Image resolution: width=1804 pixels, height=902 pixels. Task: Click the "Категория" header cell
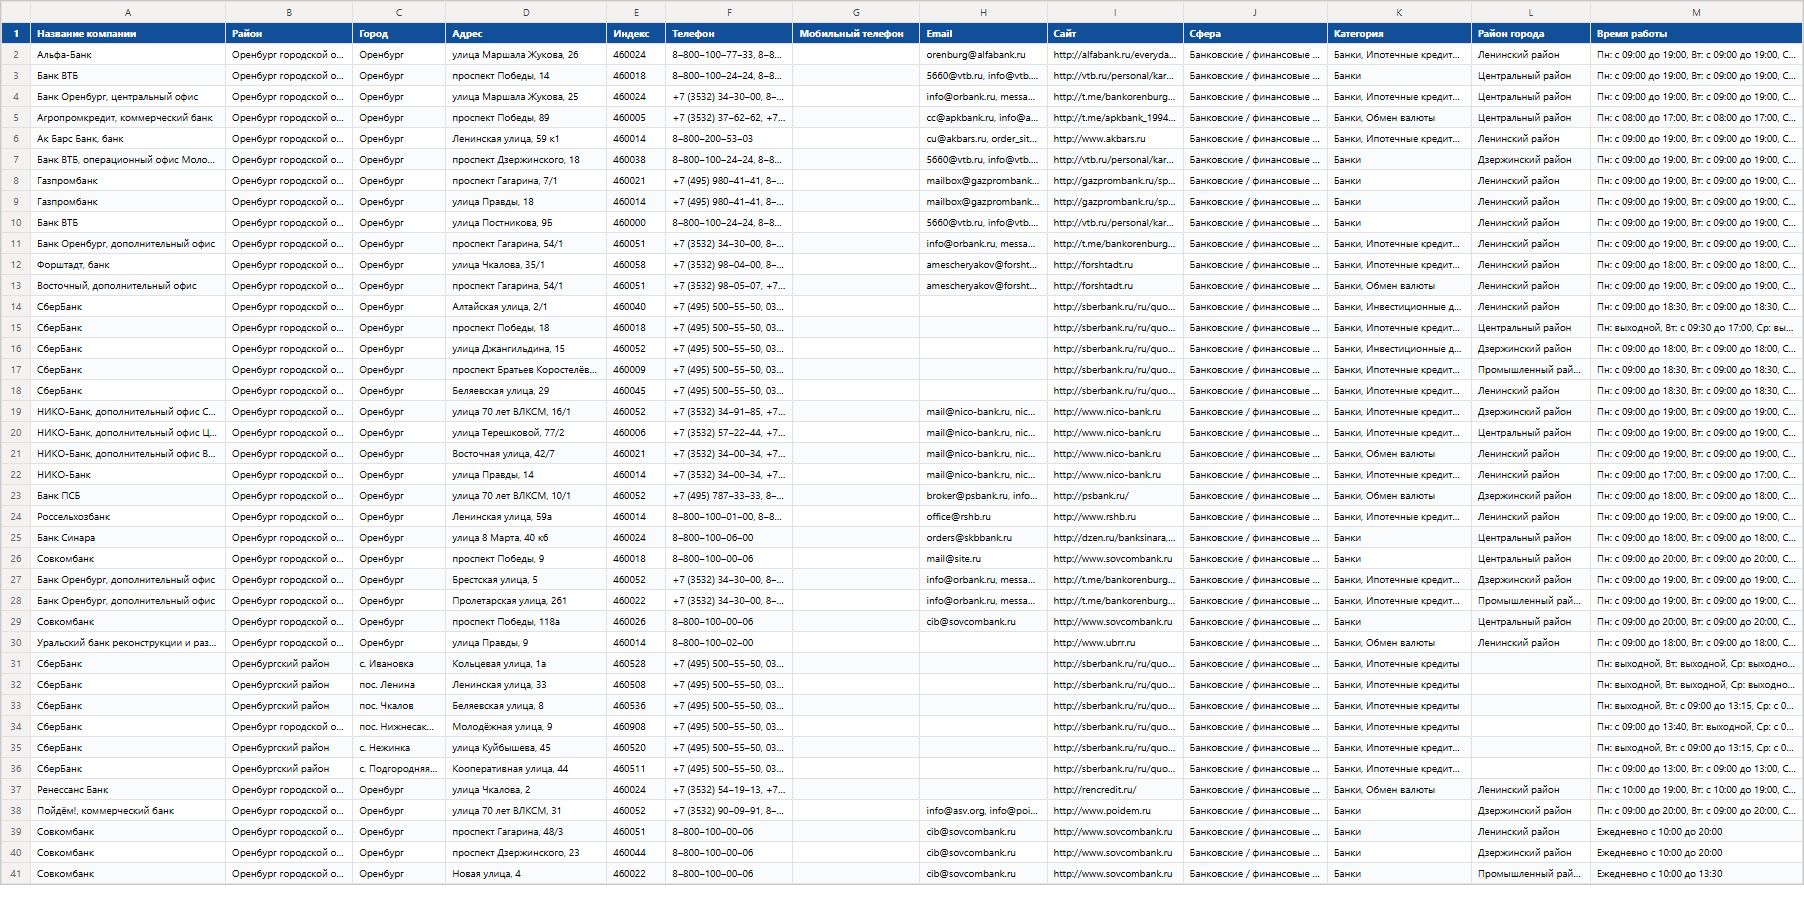click(1399, 33)
